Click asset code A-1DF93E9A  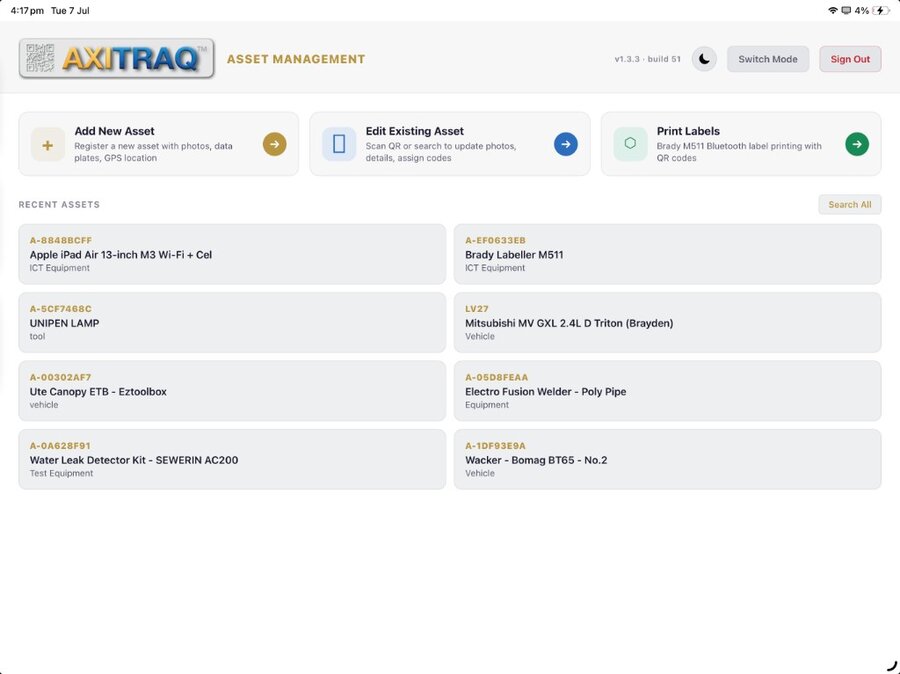pos(495,446)
